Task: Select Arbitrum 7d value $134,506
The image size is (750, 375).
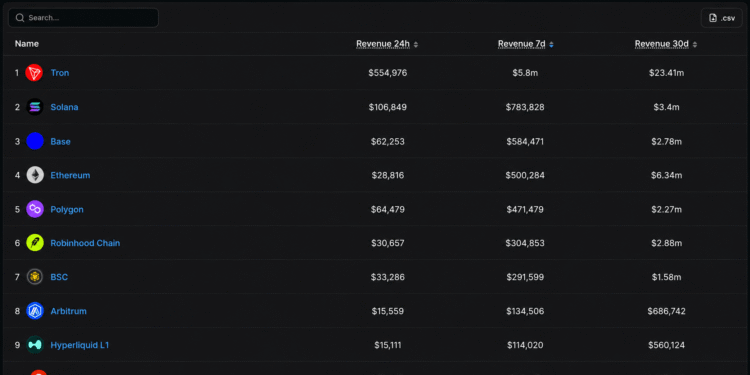Action: pyautogui.click(x=525, y=311)
